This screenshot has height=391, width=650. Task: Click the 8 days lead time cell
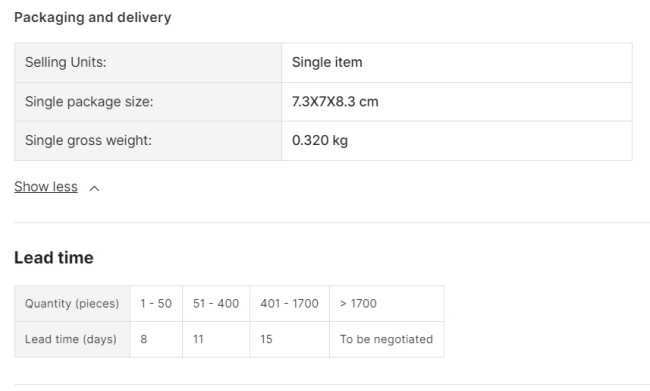(x=156, y=339)
